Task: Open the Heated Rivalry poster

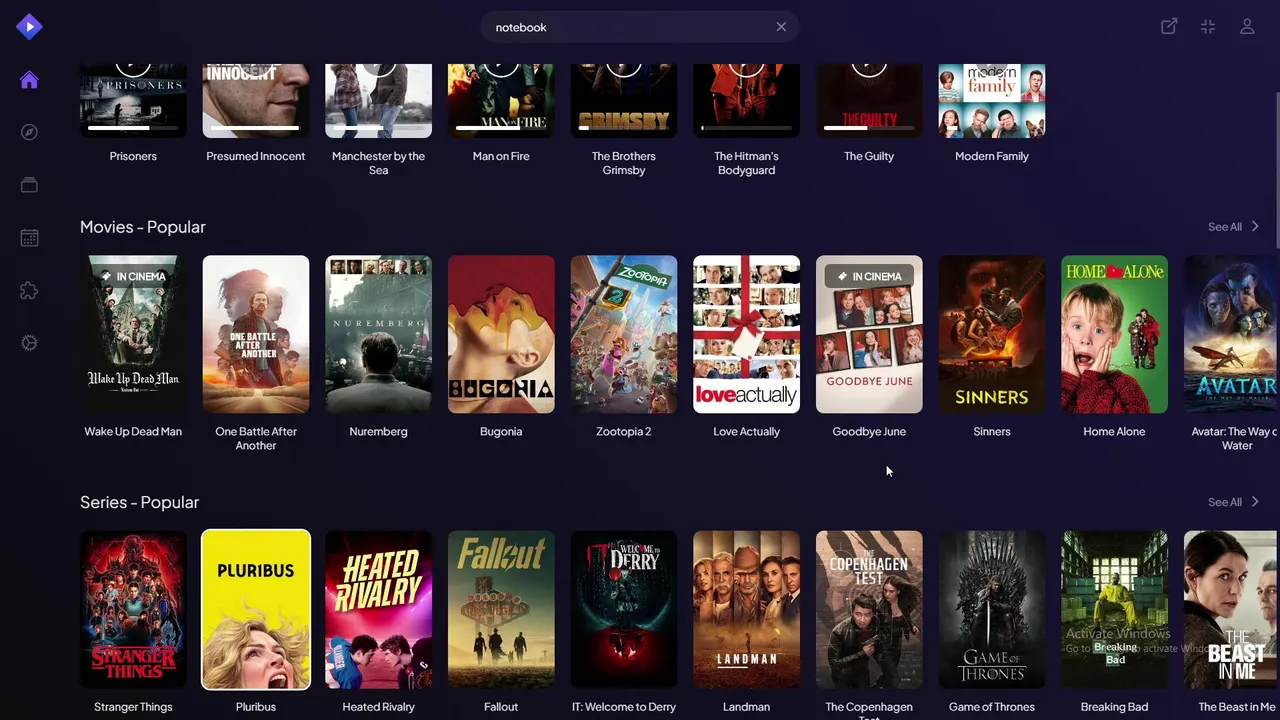Action: pos(378,610)
